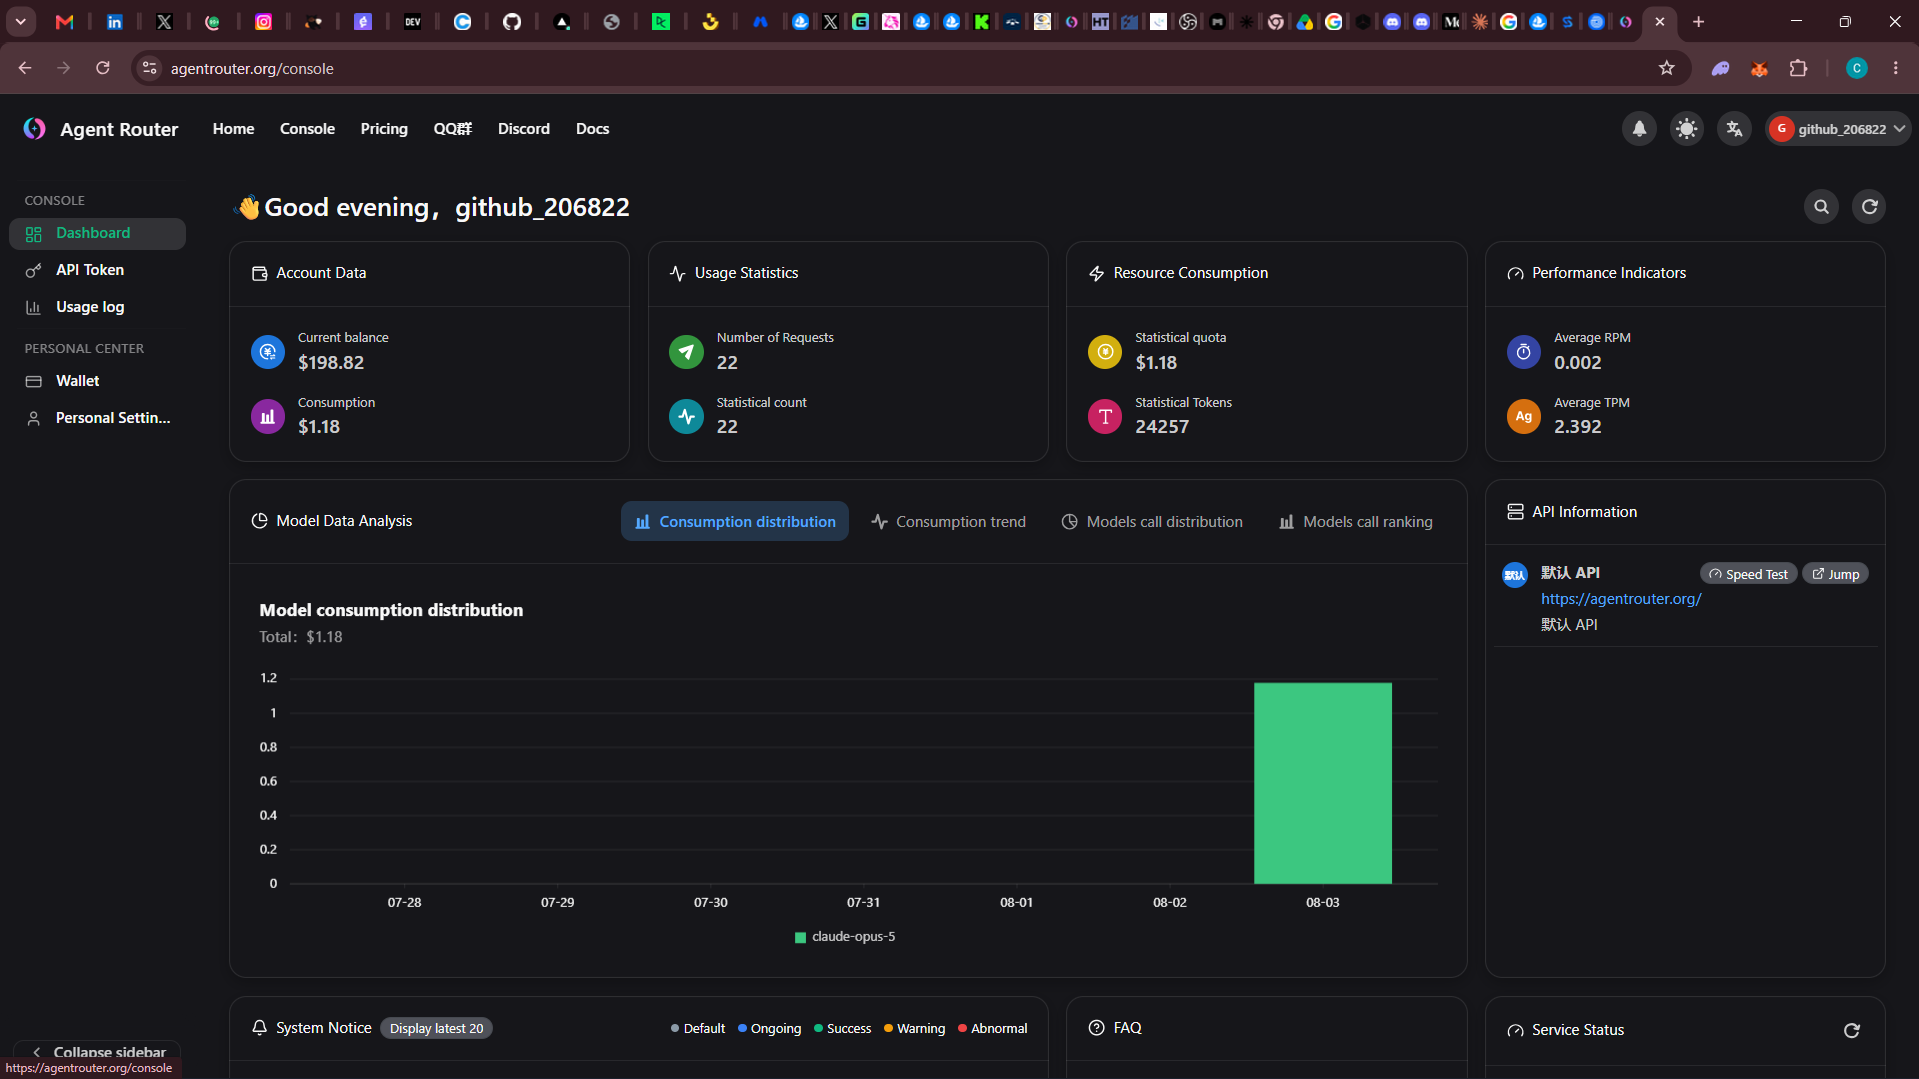The image size is (1919, 1079).
Task: Open the browser tab search dropdown
Action: (20, 21)
